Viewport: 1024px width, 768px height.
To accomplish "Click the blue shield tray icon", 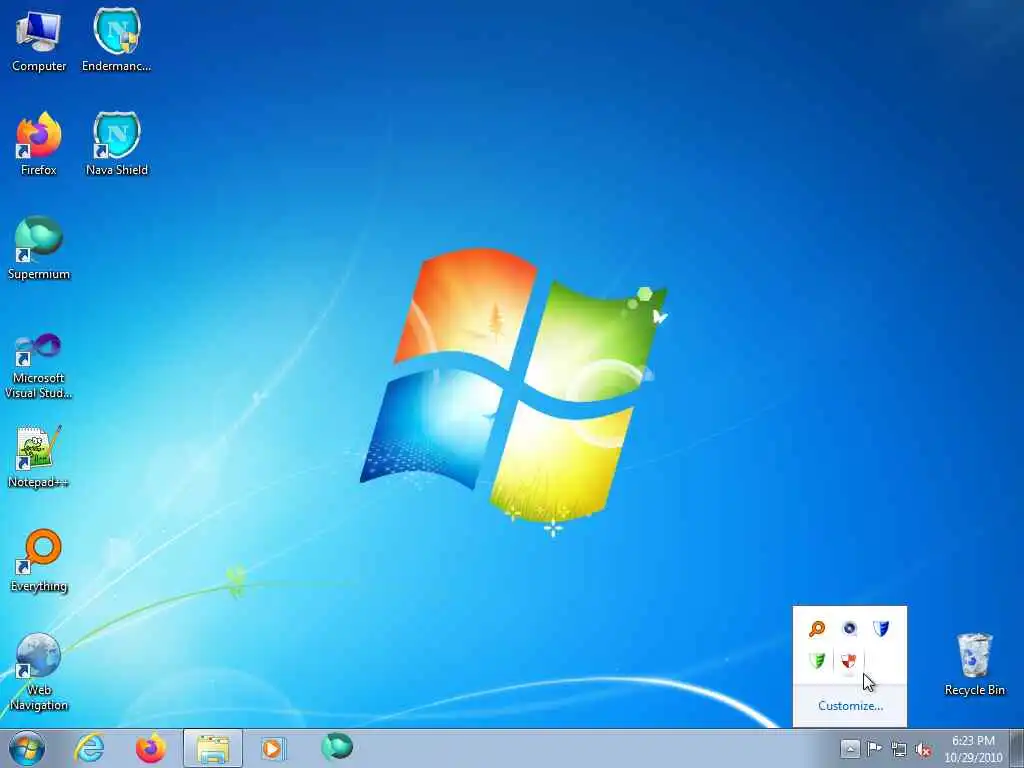I will [881, 628].
